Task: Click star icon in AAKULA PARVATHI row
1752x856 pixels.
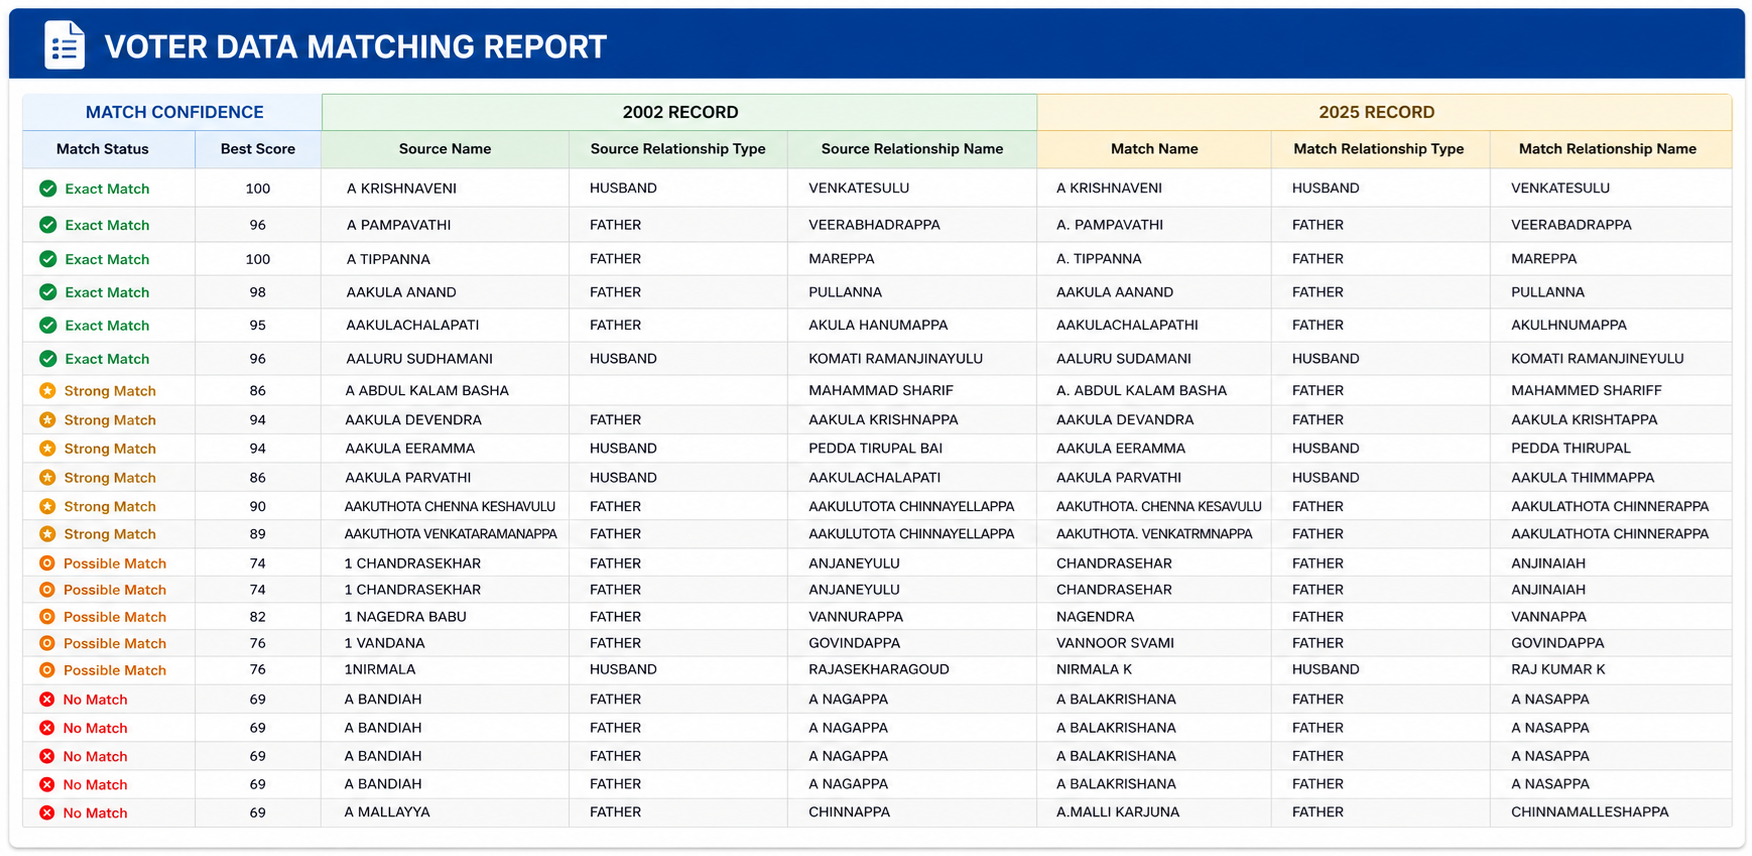Action: click(x=47, y=477)
